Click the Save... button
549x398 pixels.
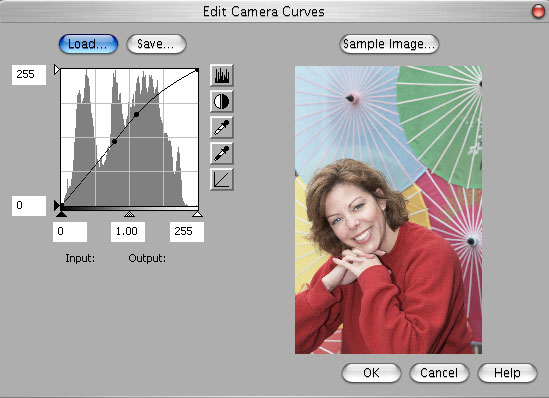coord(156,44)
